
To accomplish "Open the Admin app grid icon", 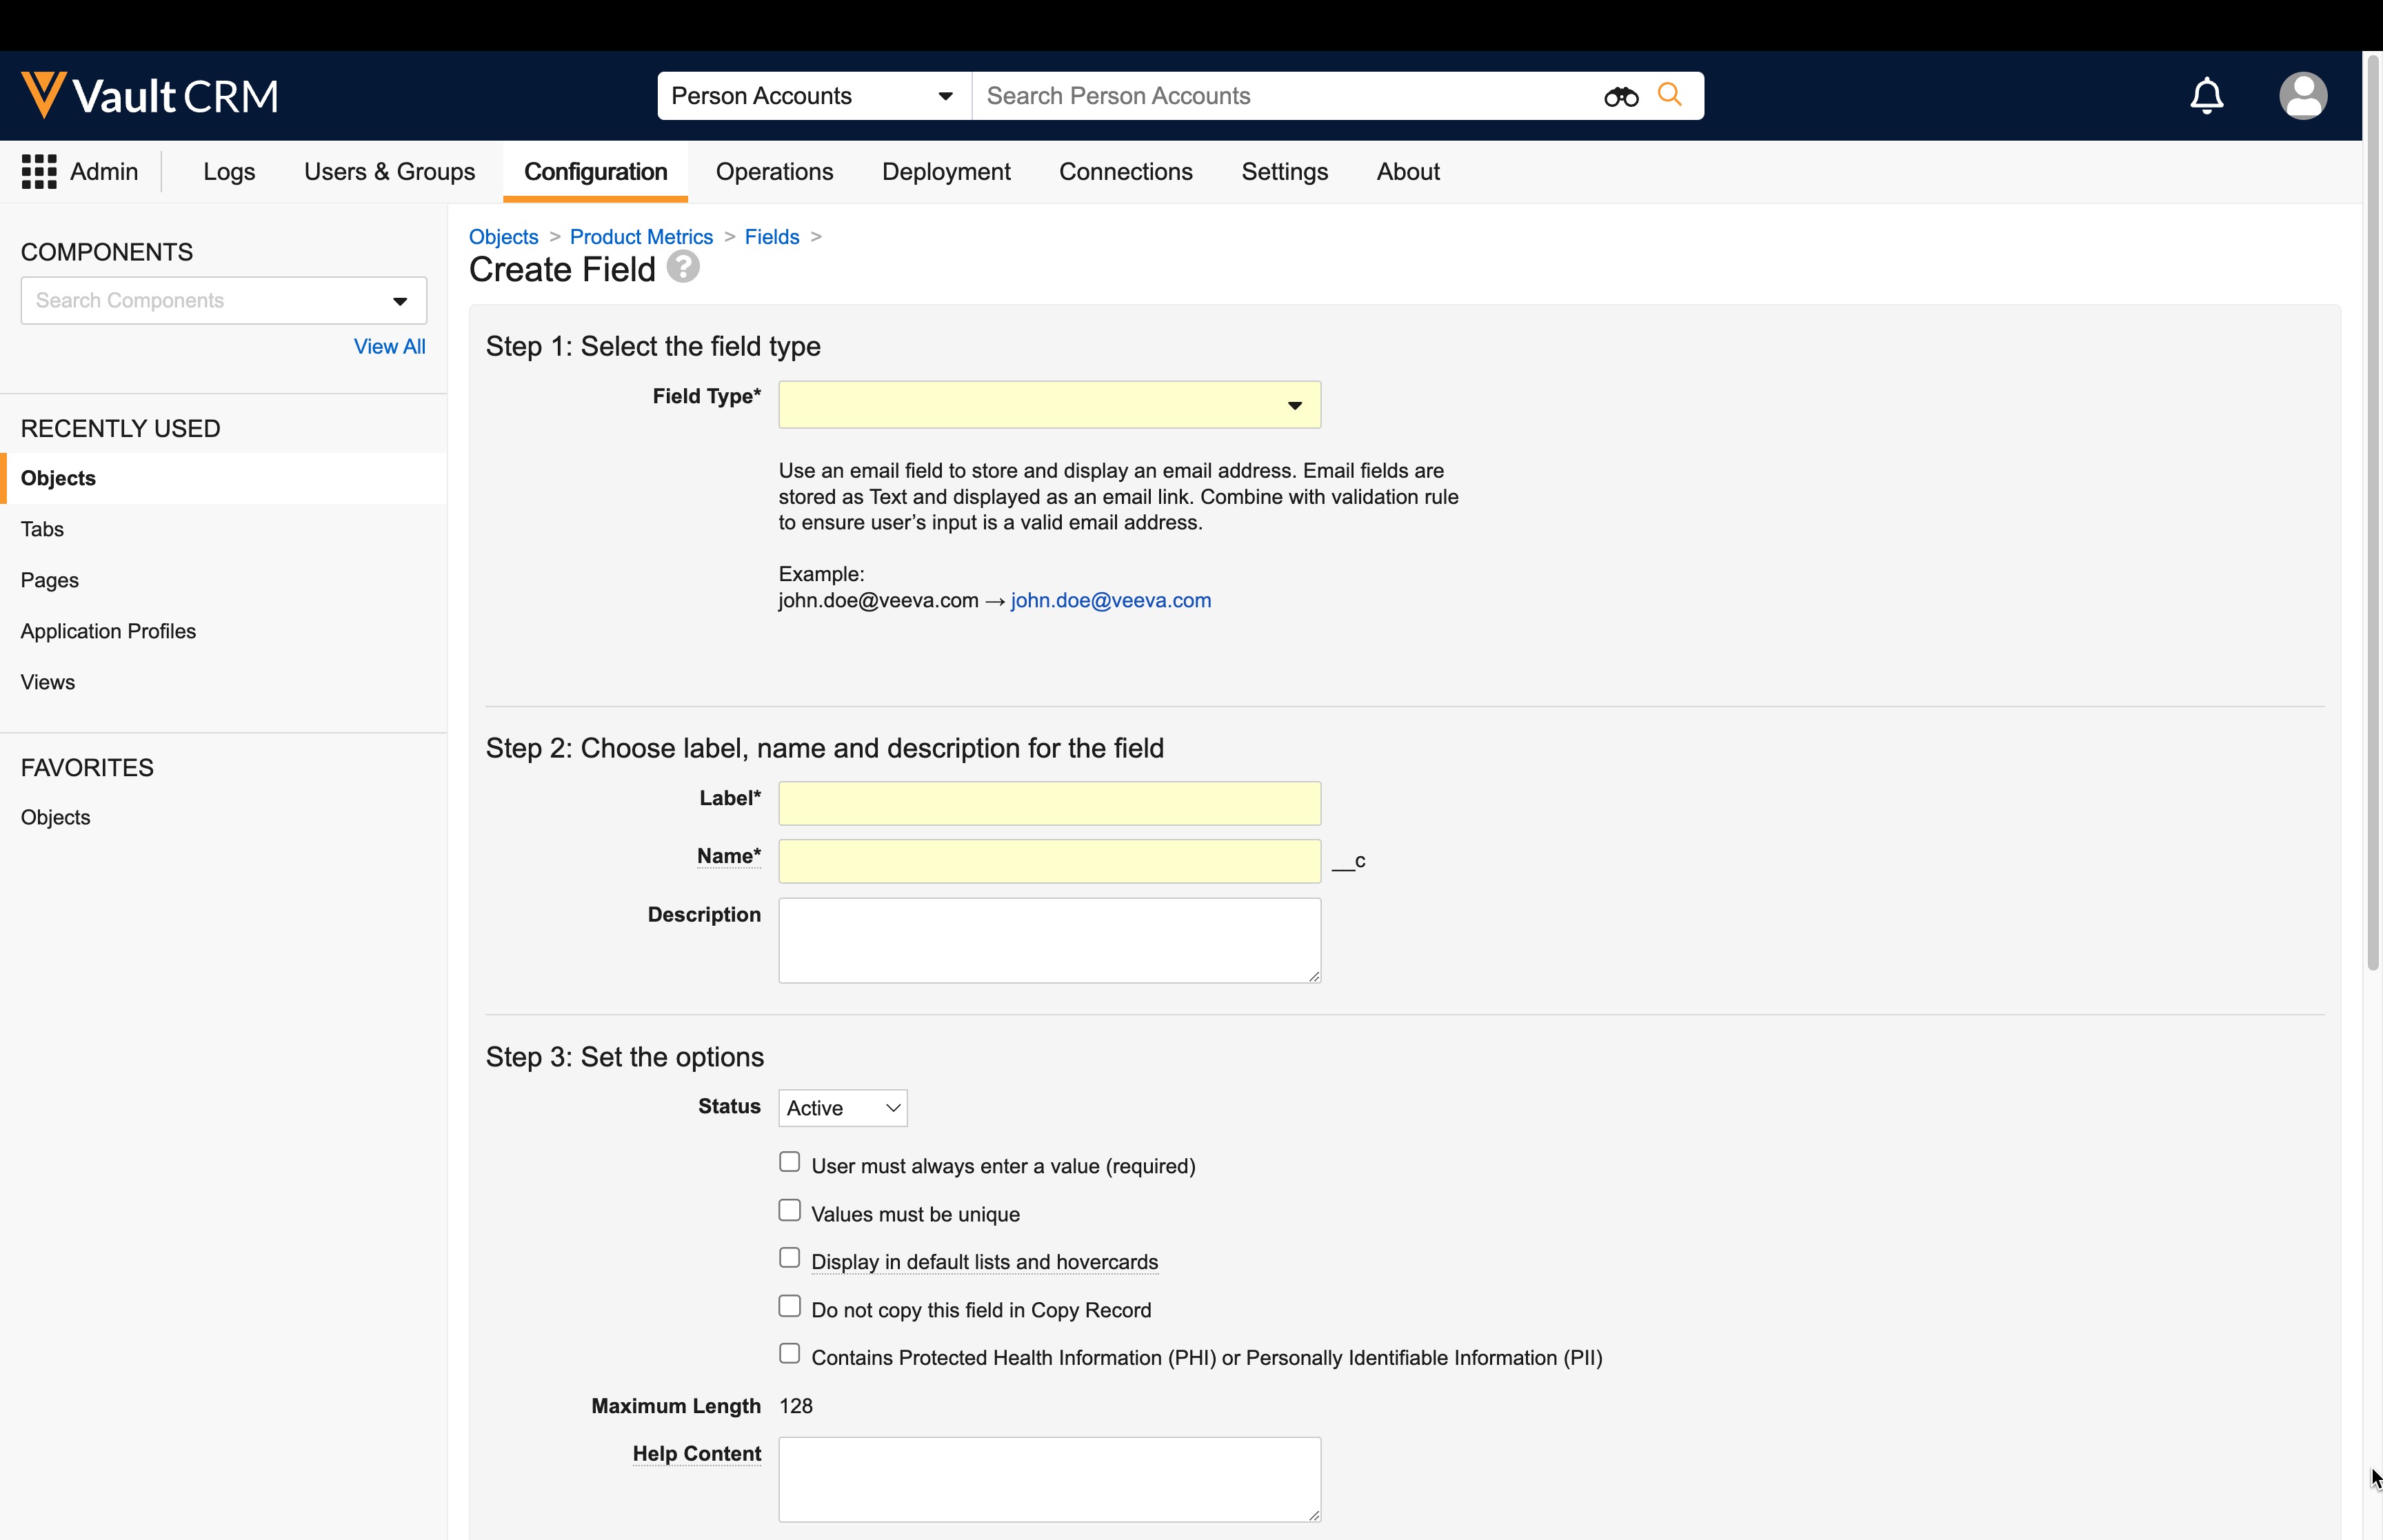I will [39, 172].
